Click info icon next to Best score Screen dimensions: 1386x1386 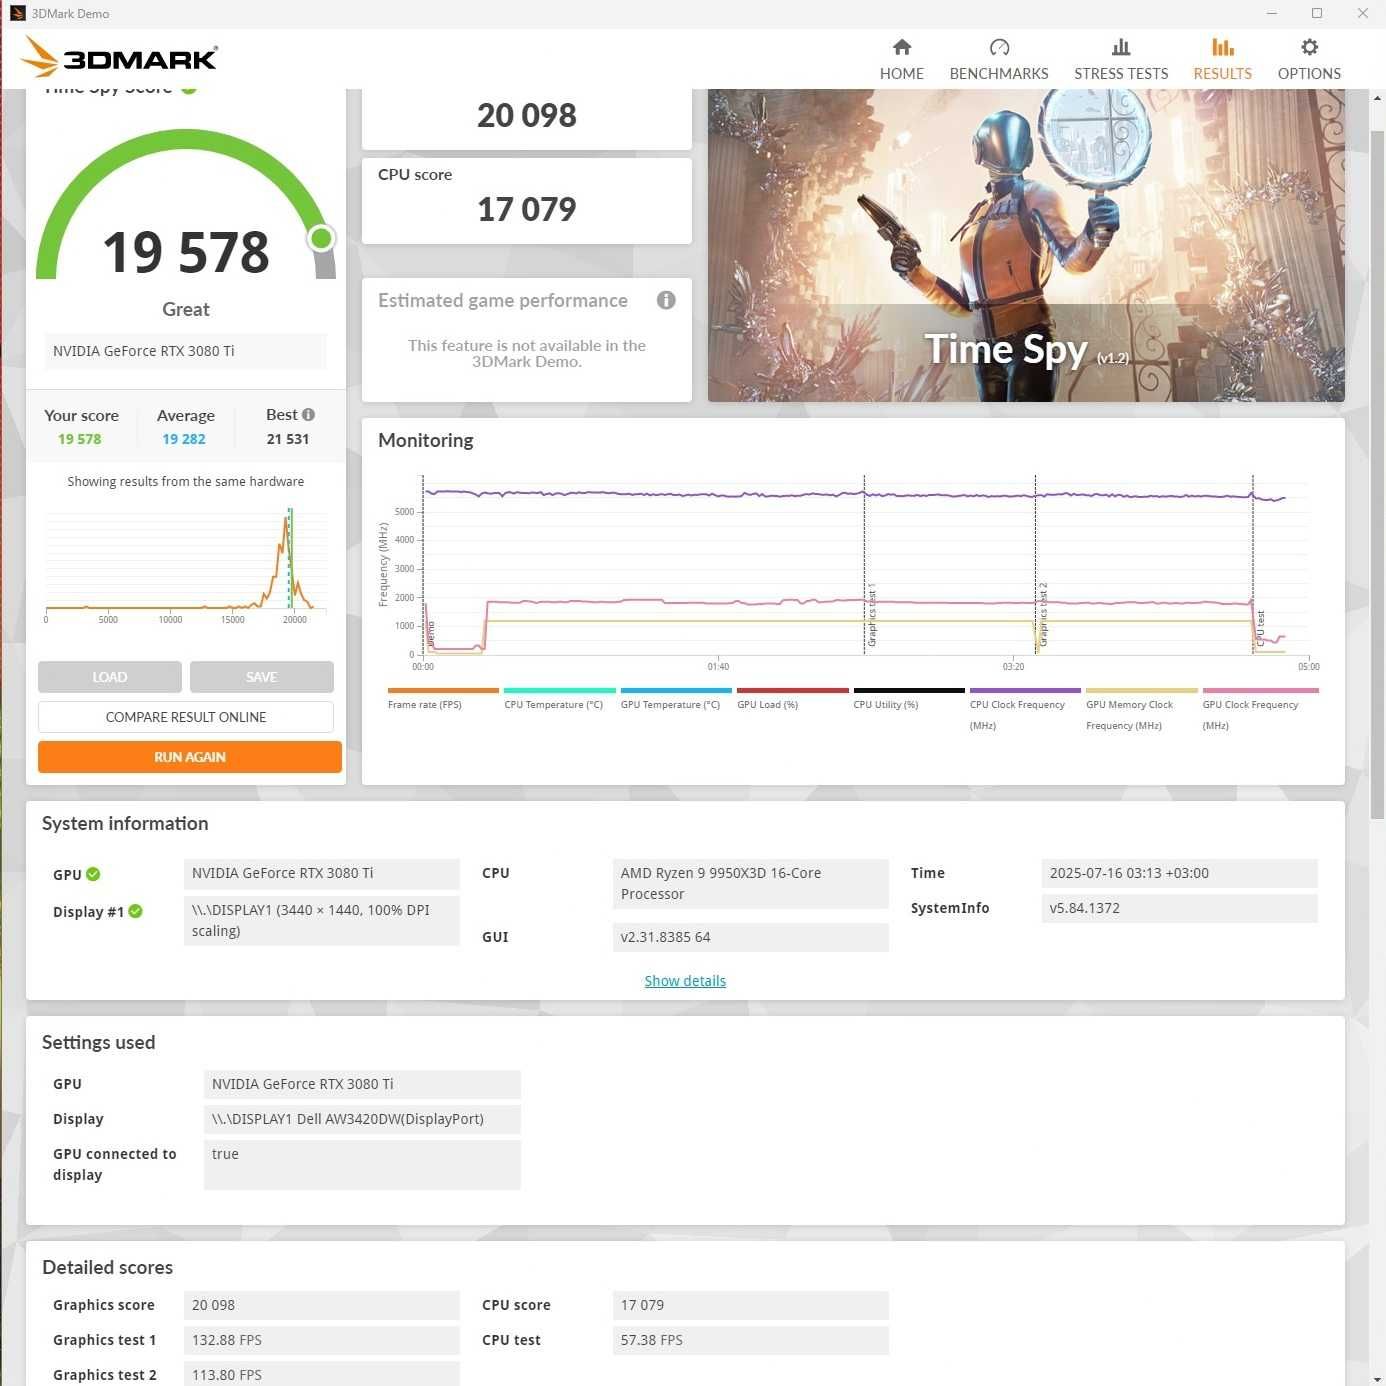(308, 414)
